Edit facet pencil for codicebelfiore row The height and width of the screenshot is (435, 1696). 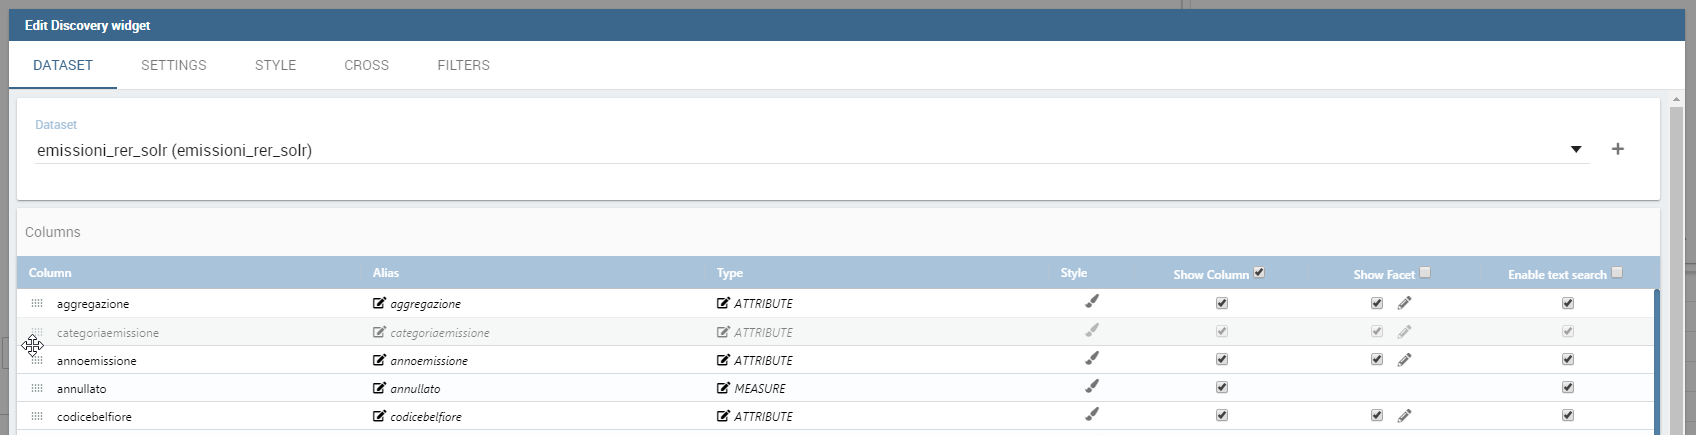coord(1404,415)
